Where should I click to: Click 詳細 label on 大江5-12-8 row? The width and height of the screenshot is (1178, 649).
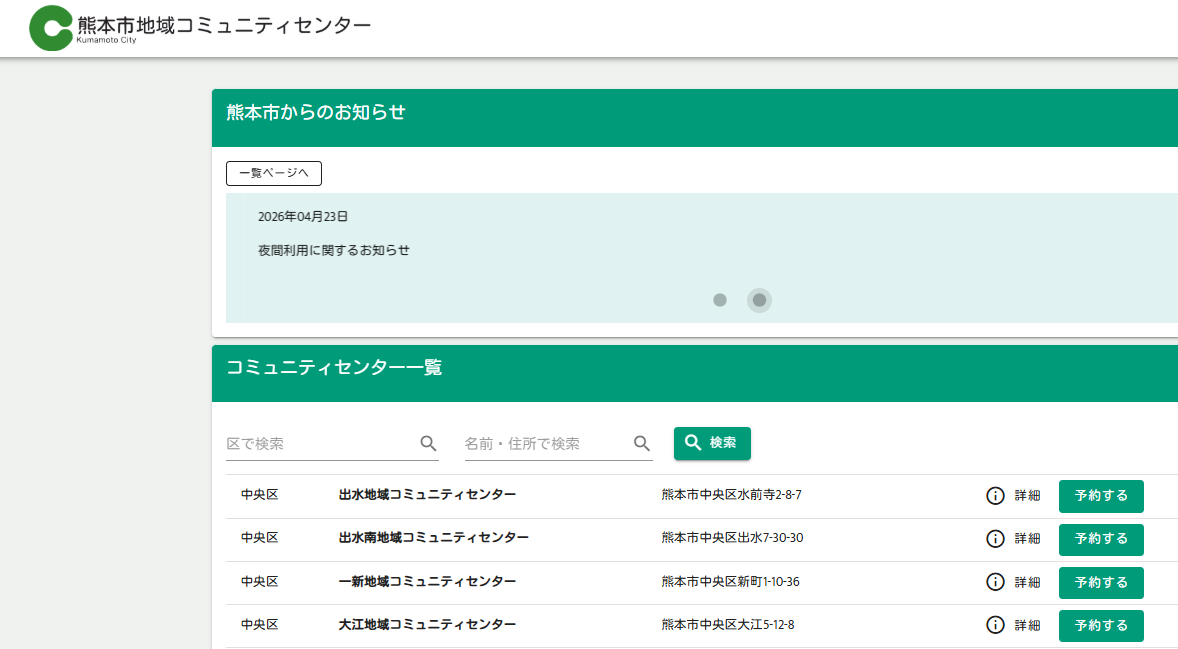pos(1027,625)
